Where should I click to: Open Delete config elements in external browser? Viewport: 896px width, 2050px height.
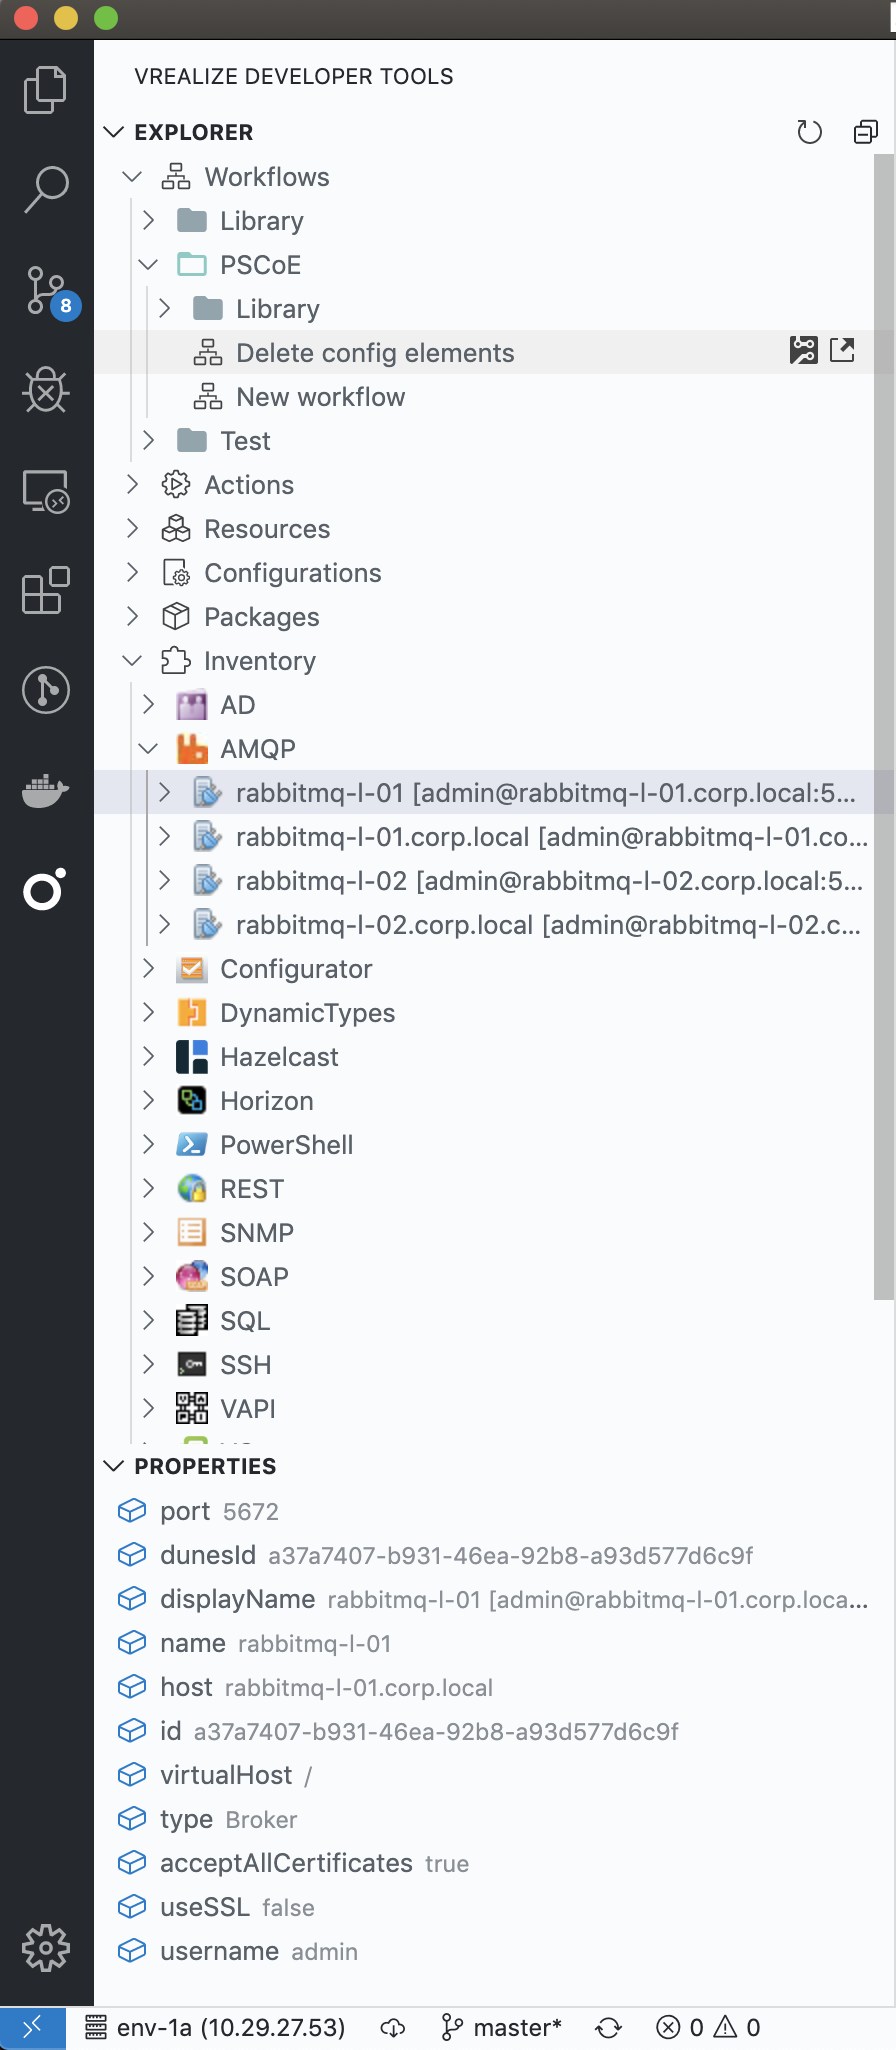842,350
